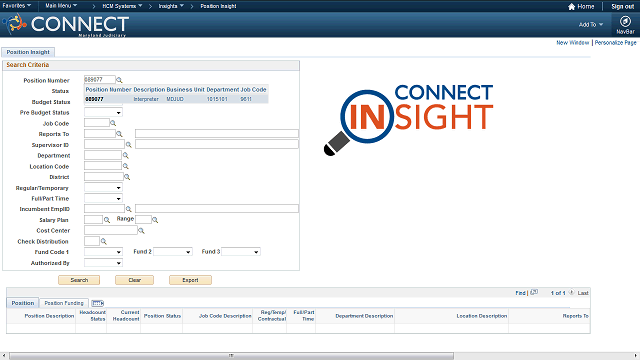Click the Location Code lookup magnifier

126,166
